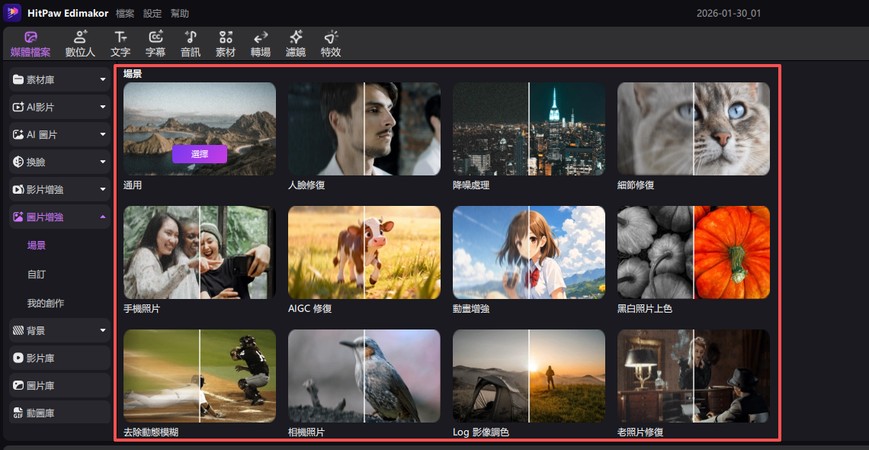Expand the 素材庫 sidebar dropdown
869x450 pixels.
tap(102, 78)
